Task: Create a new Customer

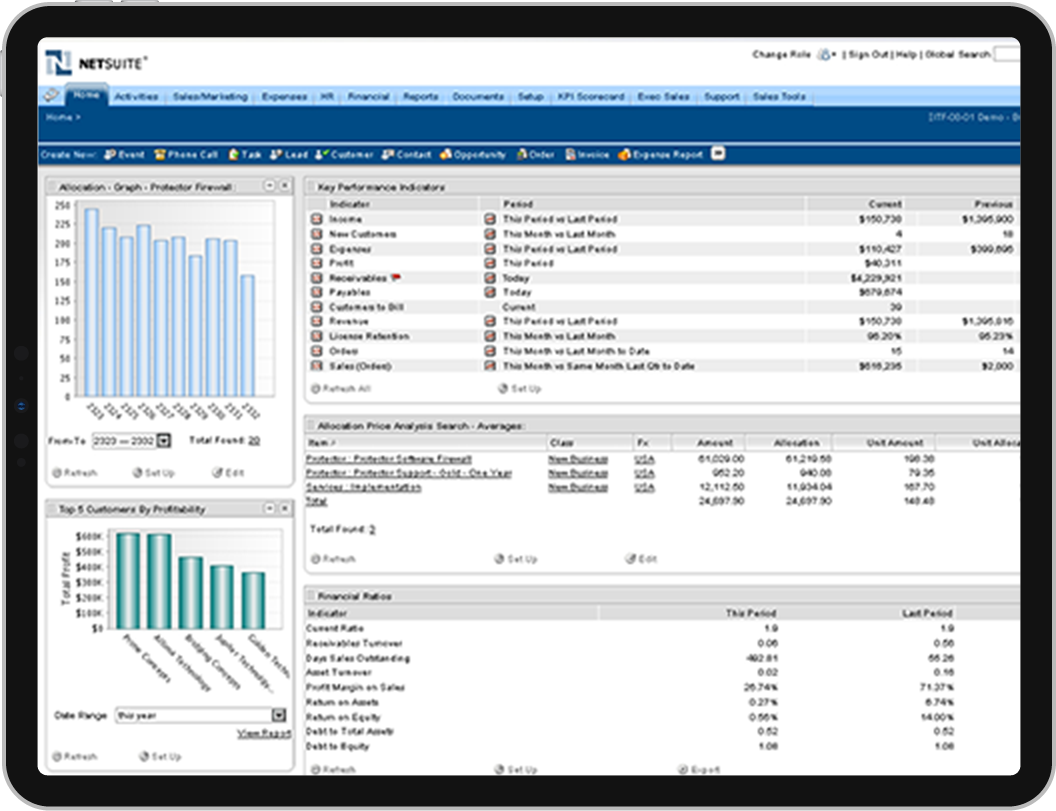Action: coord(344,154)
